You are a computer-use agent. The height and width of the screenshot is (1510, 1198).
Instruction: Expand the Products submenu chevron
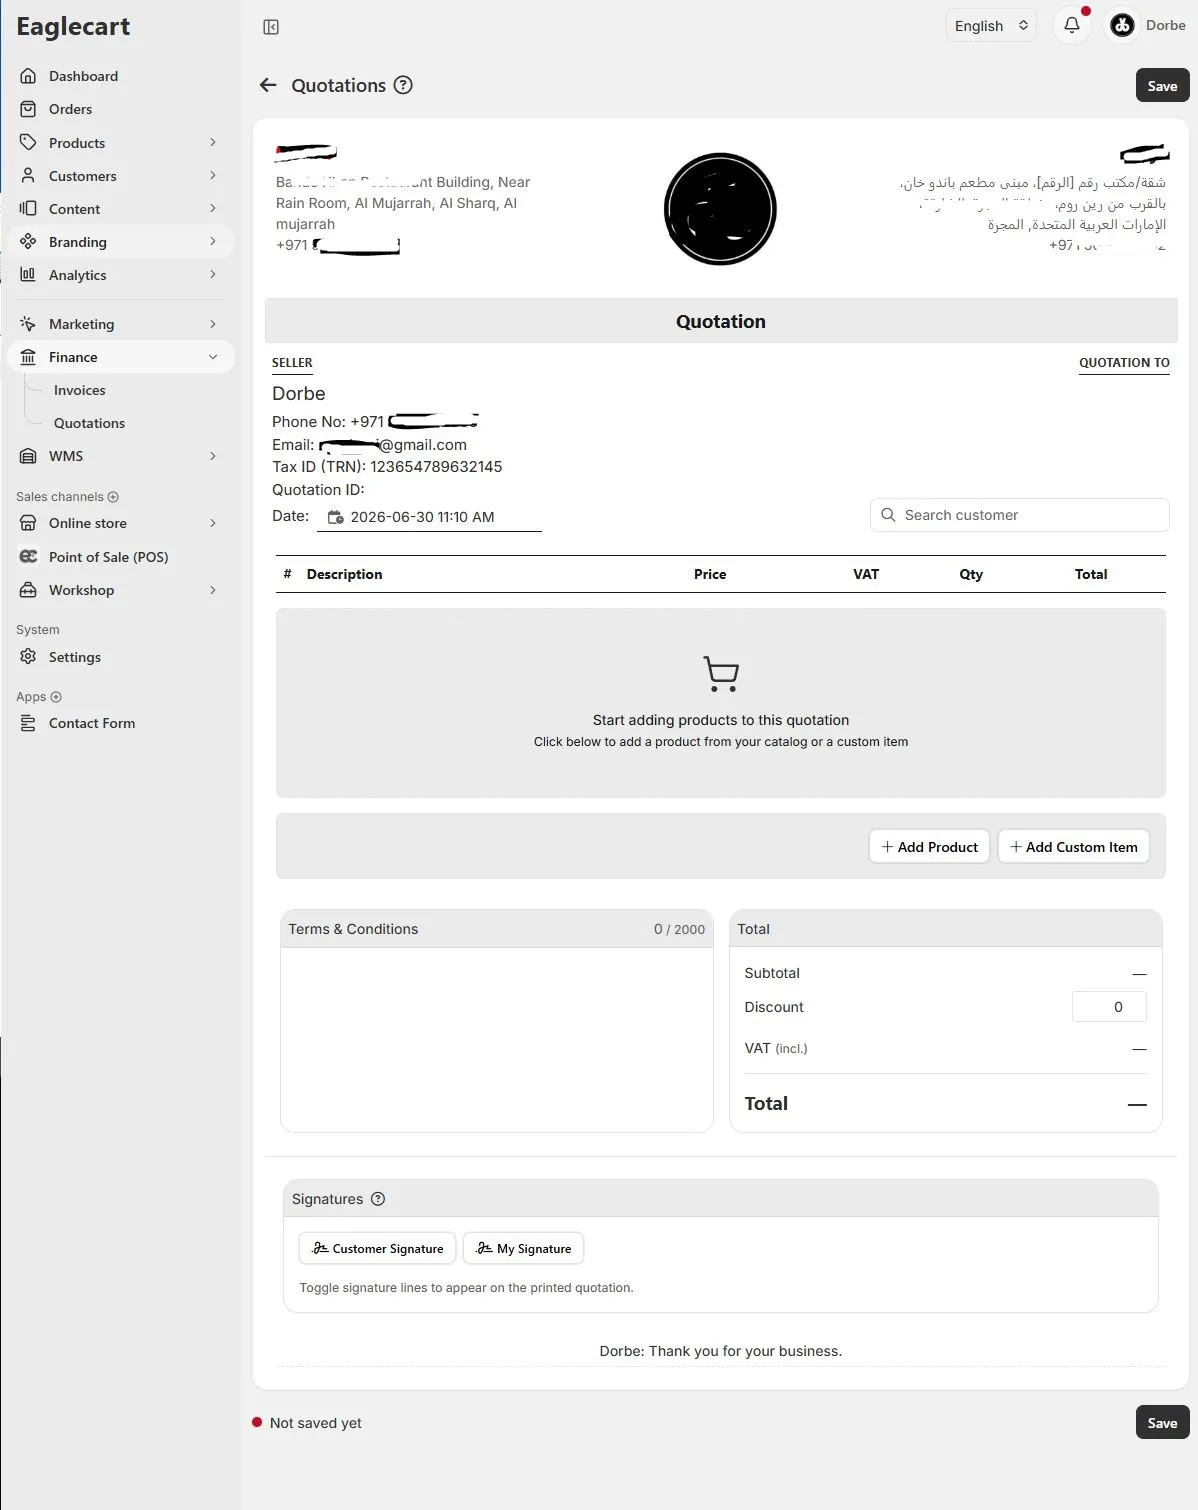click(x=213, y=142)
